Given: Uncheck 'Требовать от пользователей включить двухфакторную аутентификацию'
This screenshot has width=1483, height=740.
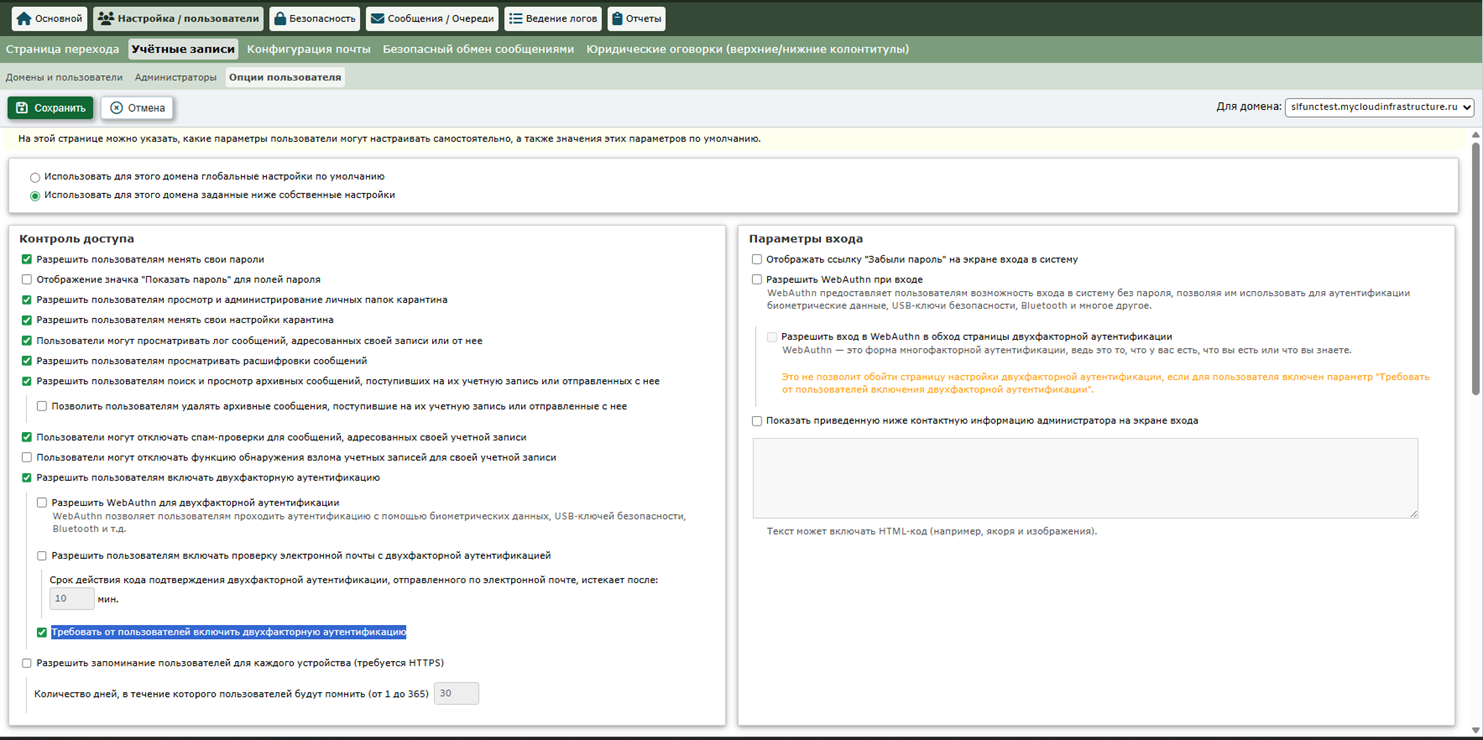Looking at the screenshot, I should coord(42,633).
